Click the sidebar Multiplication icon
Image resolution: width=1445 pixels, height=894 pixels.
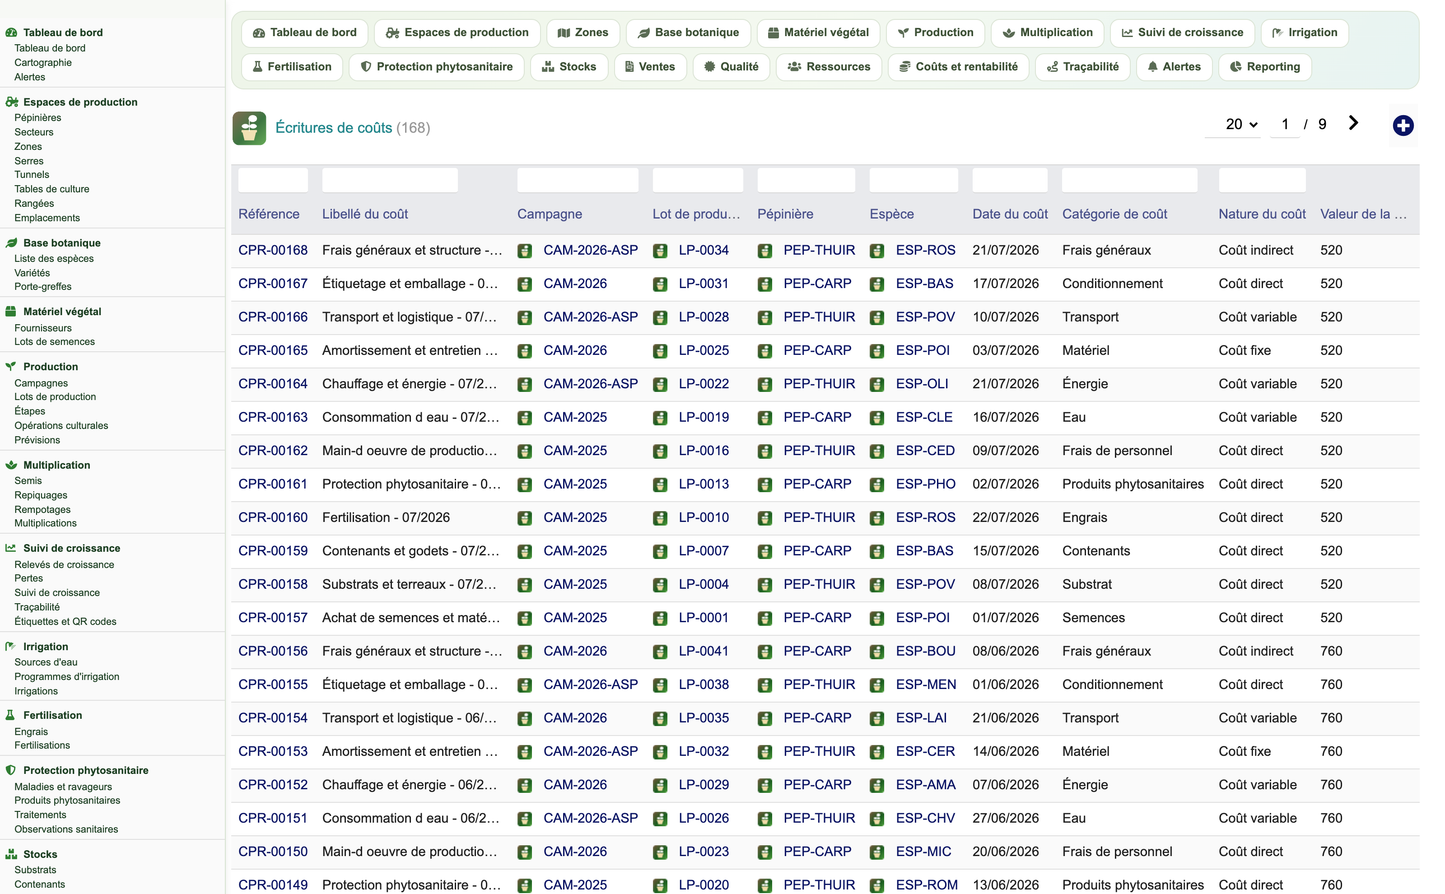(11, 465)
